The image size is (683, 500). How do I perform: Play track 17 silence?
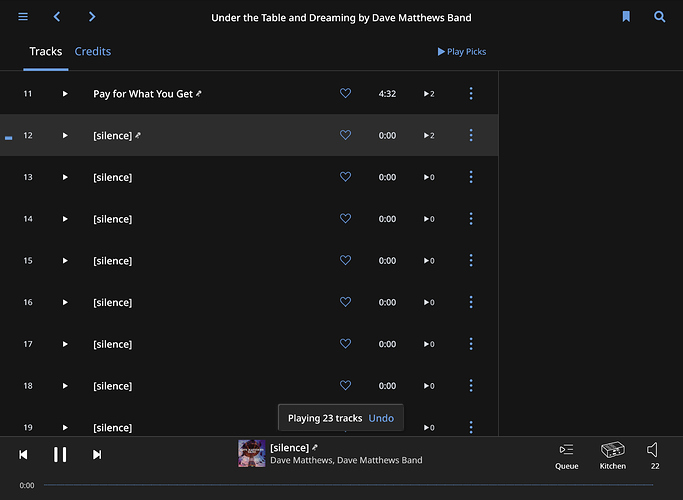[65, 344]
